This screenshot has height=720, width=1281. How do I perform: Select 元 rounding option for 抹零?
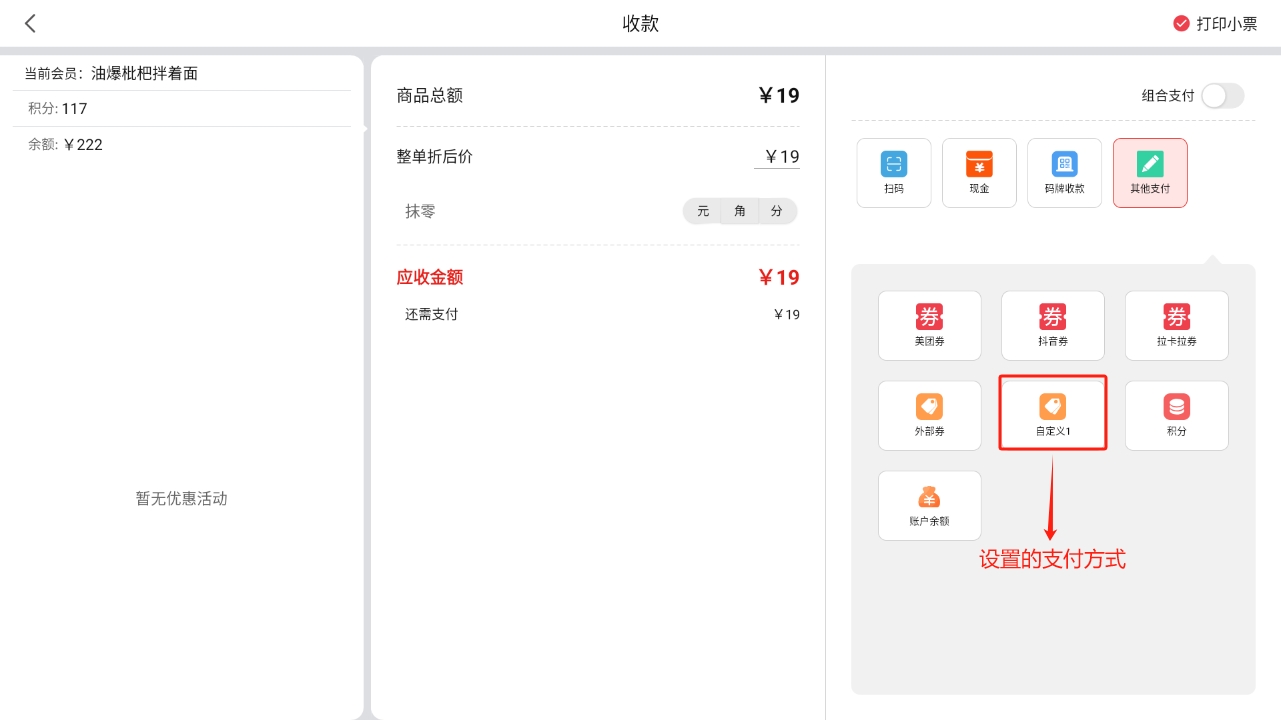point(703,211)
